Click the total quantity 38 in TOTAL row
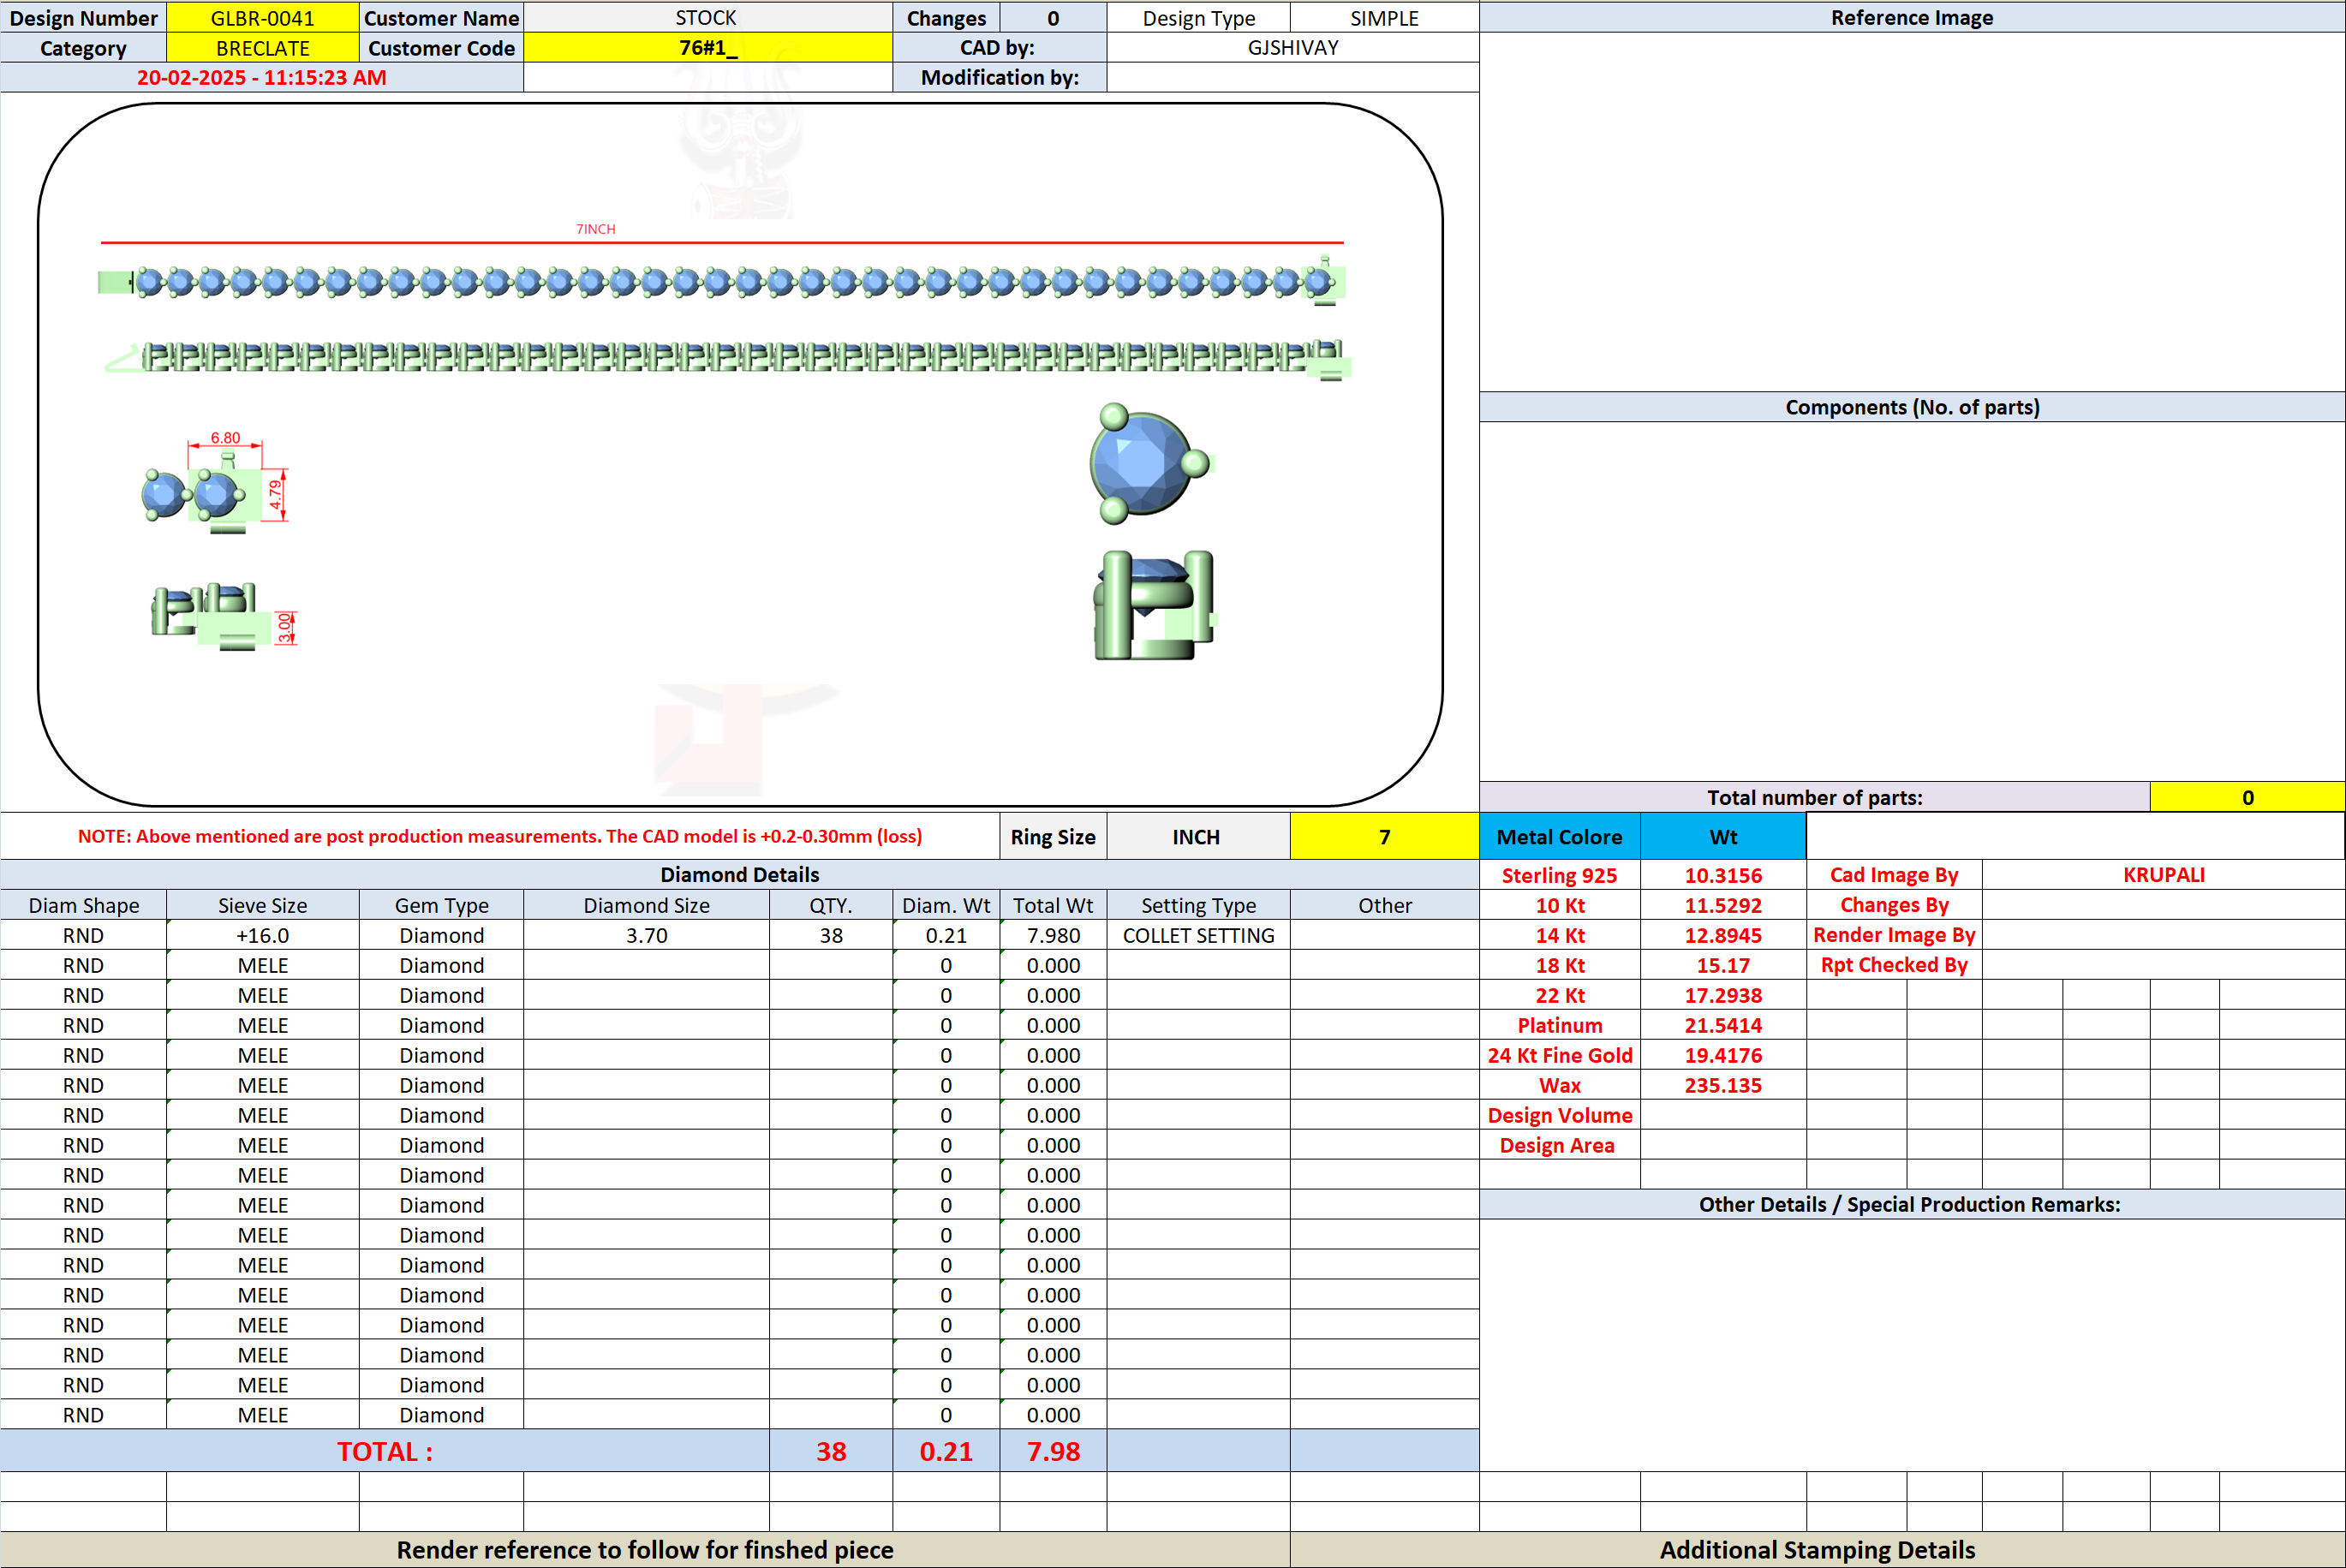2346x1568 pixels. click(x=831, y=1451)
